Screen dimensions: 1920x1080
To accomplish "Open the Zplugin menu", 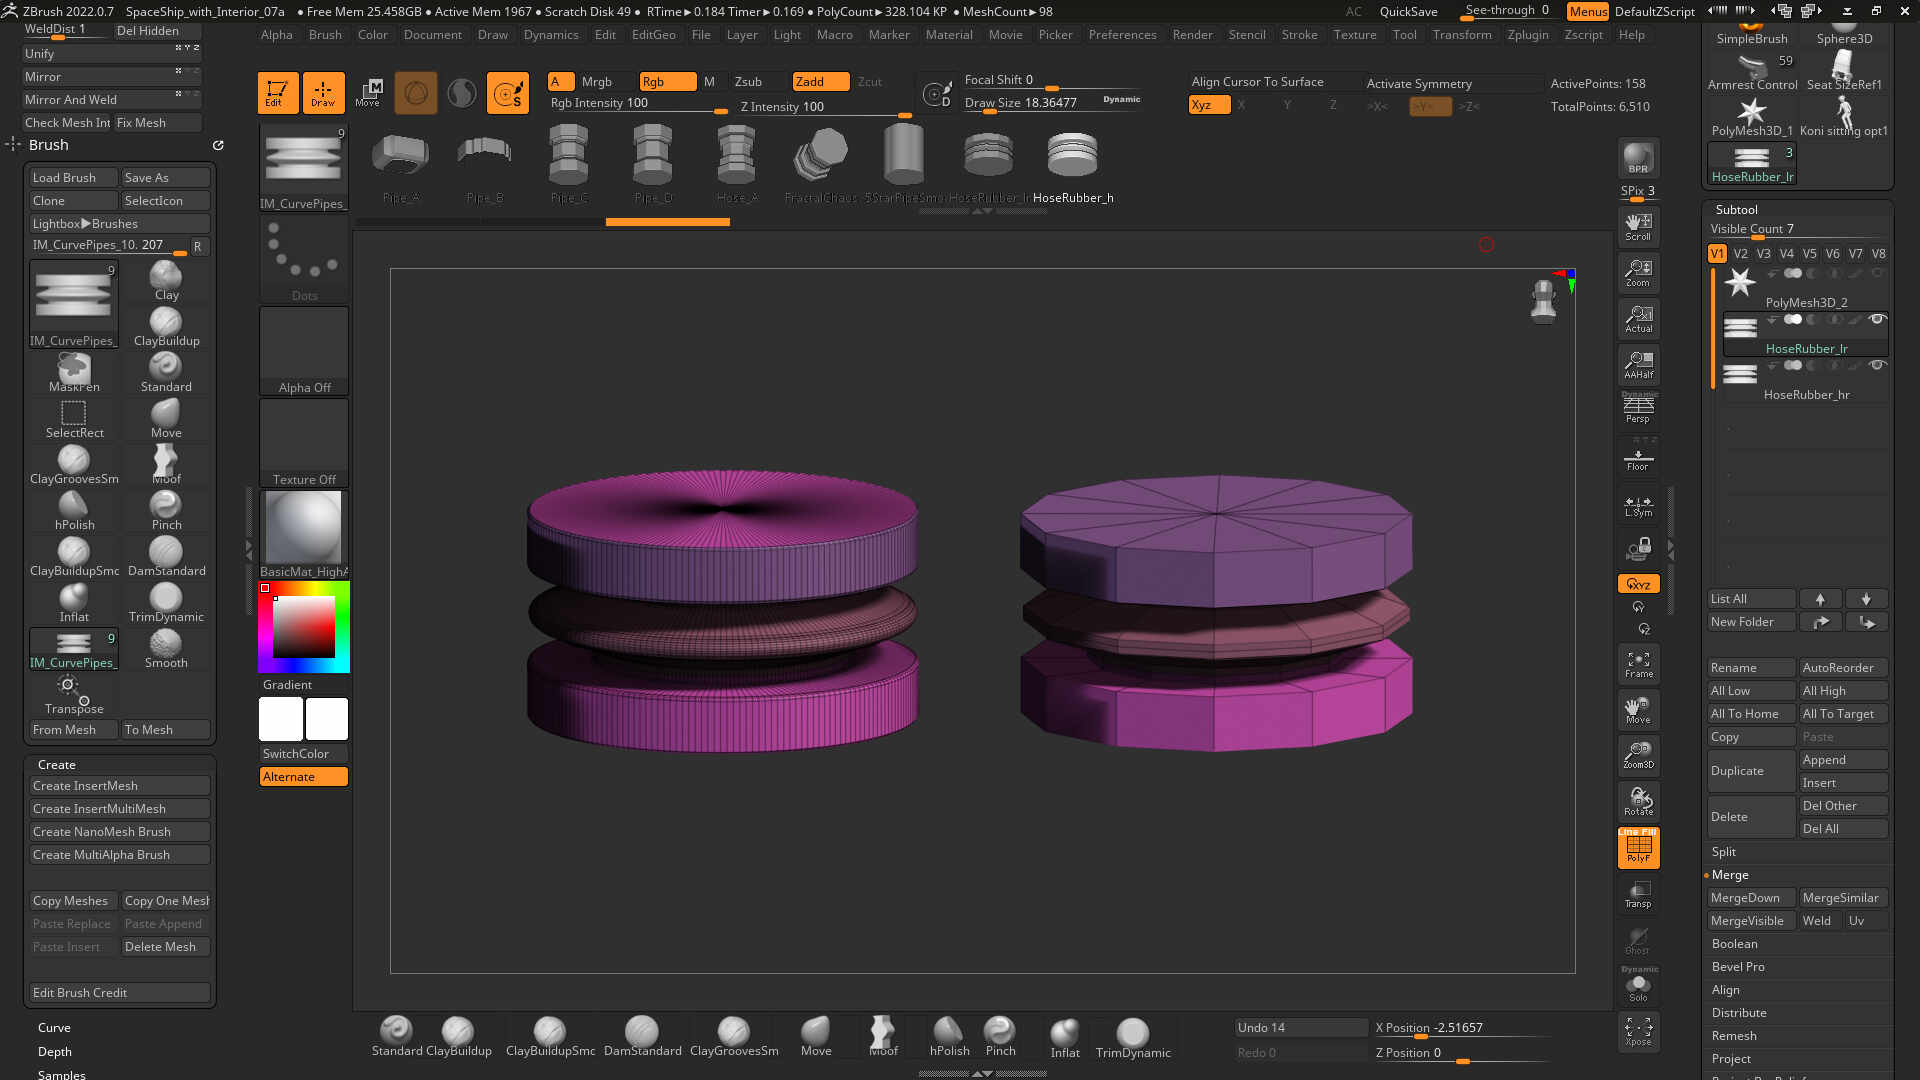I will (1527, 35).
